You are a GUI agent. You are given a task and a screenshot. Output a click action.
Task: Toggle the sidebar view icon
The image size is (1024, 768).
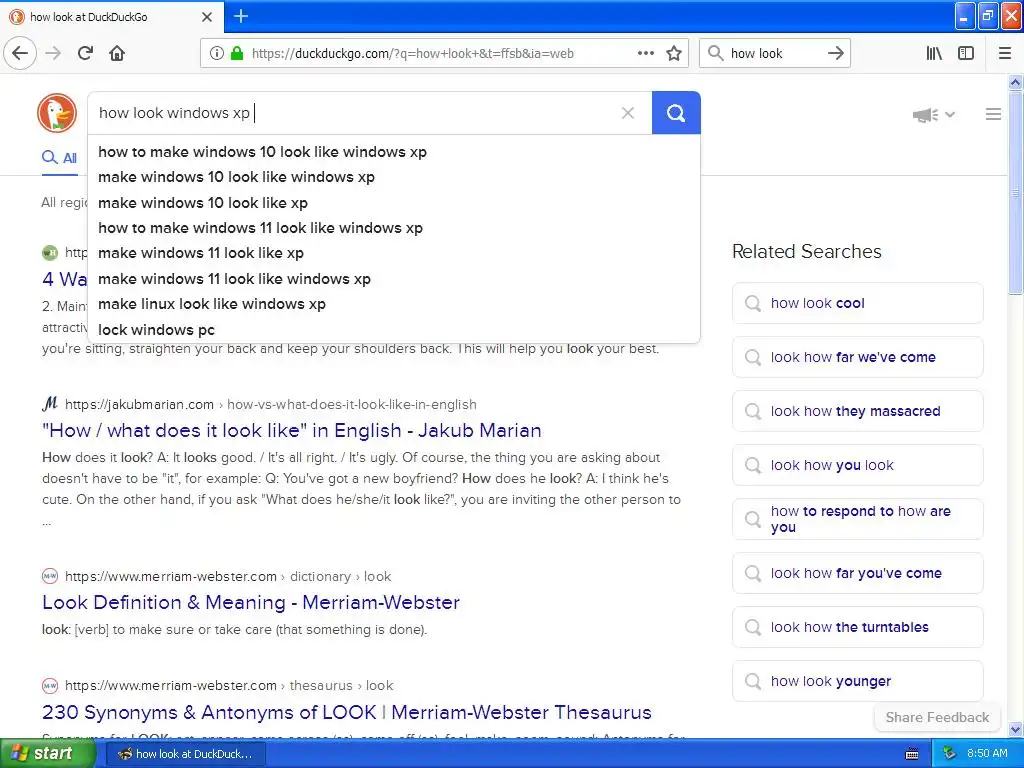tap(966, 53)
